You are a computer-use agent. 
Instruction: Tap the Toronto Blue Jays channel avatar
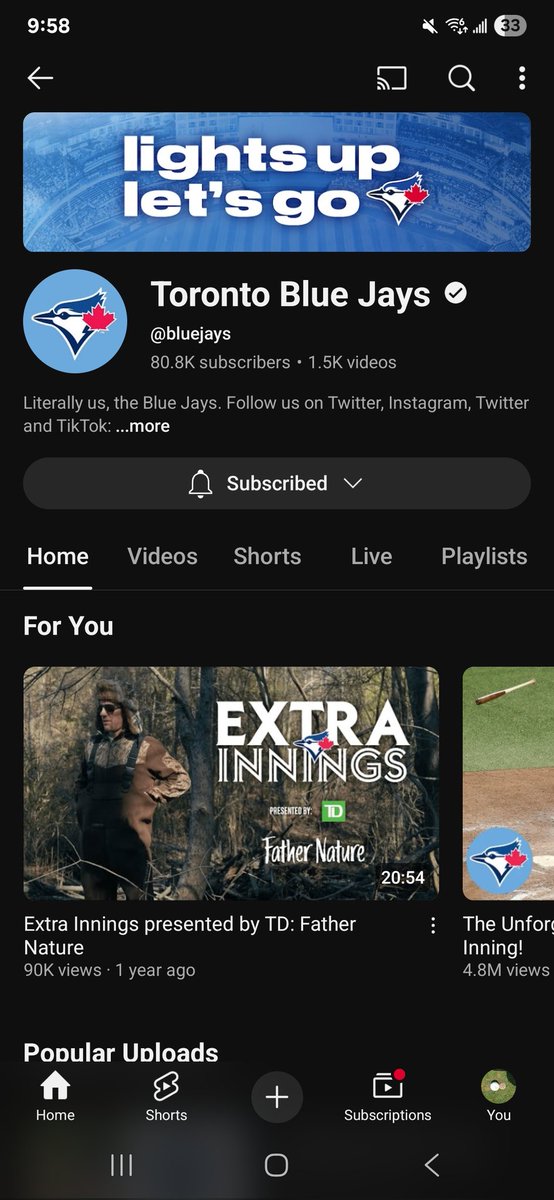(75, 321)
